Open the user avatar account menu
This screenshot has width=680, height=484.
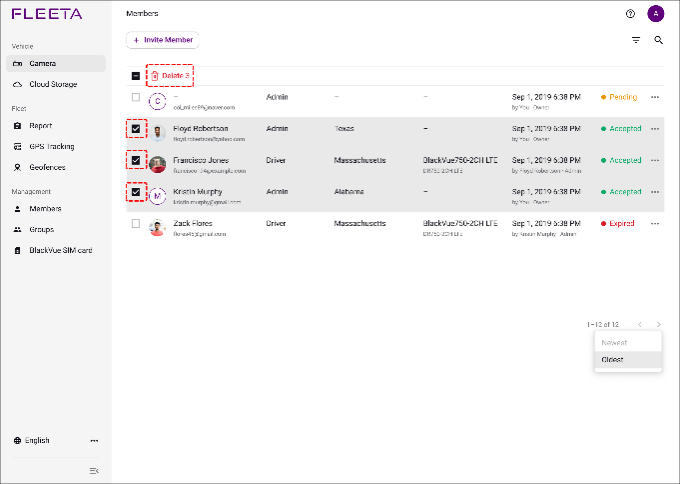(655, 14)
